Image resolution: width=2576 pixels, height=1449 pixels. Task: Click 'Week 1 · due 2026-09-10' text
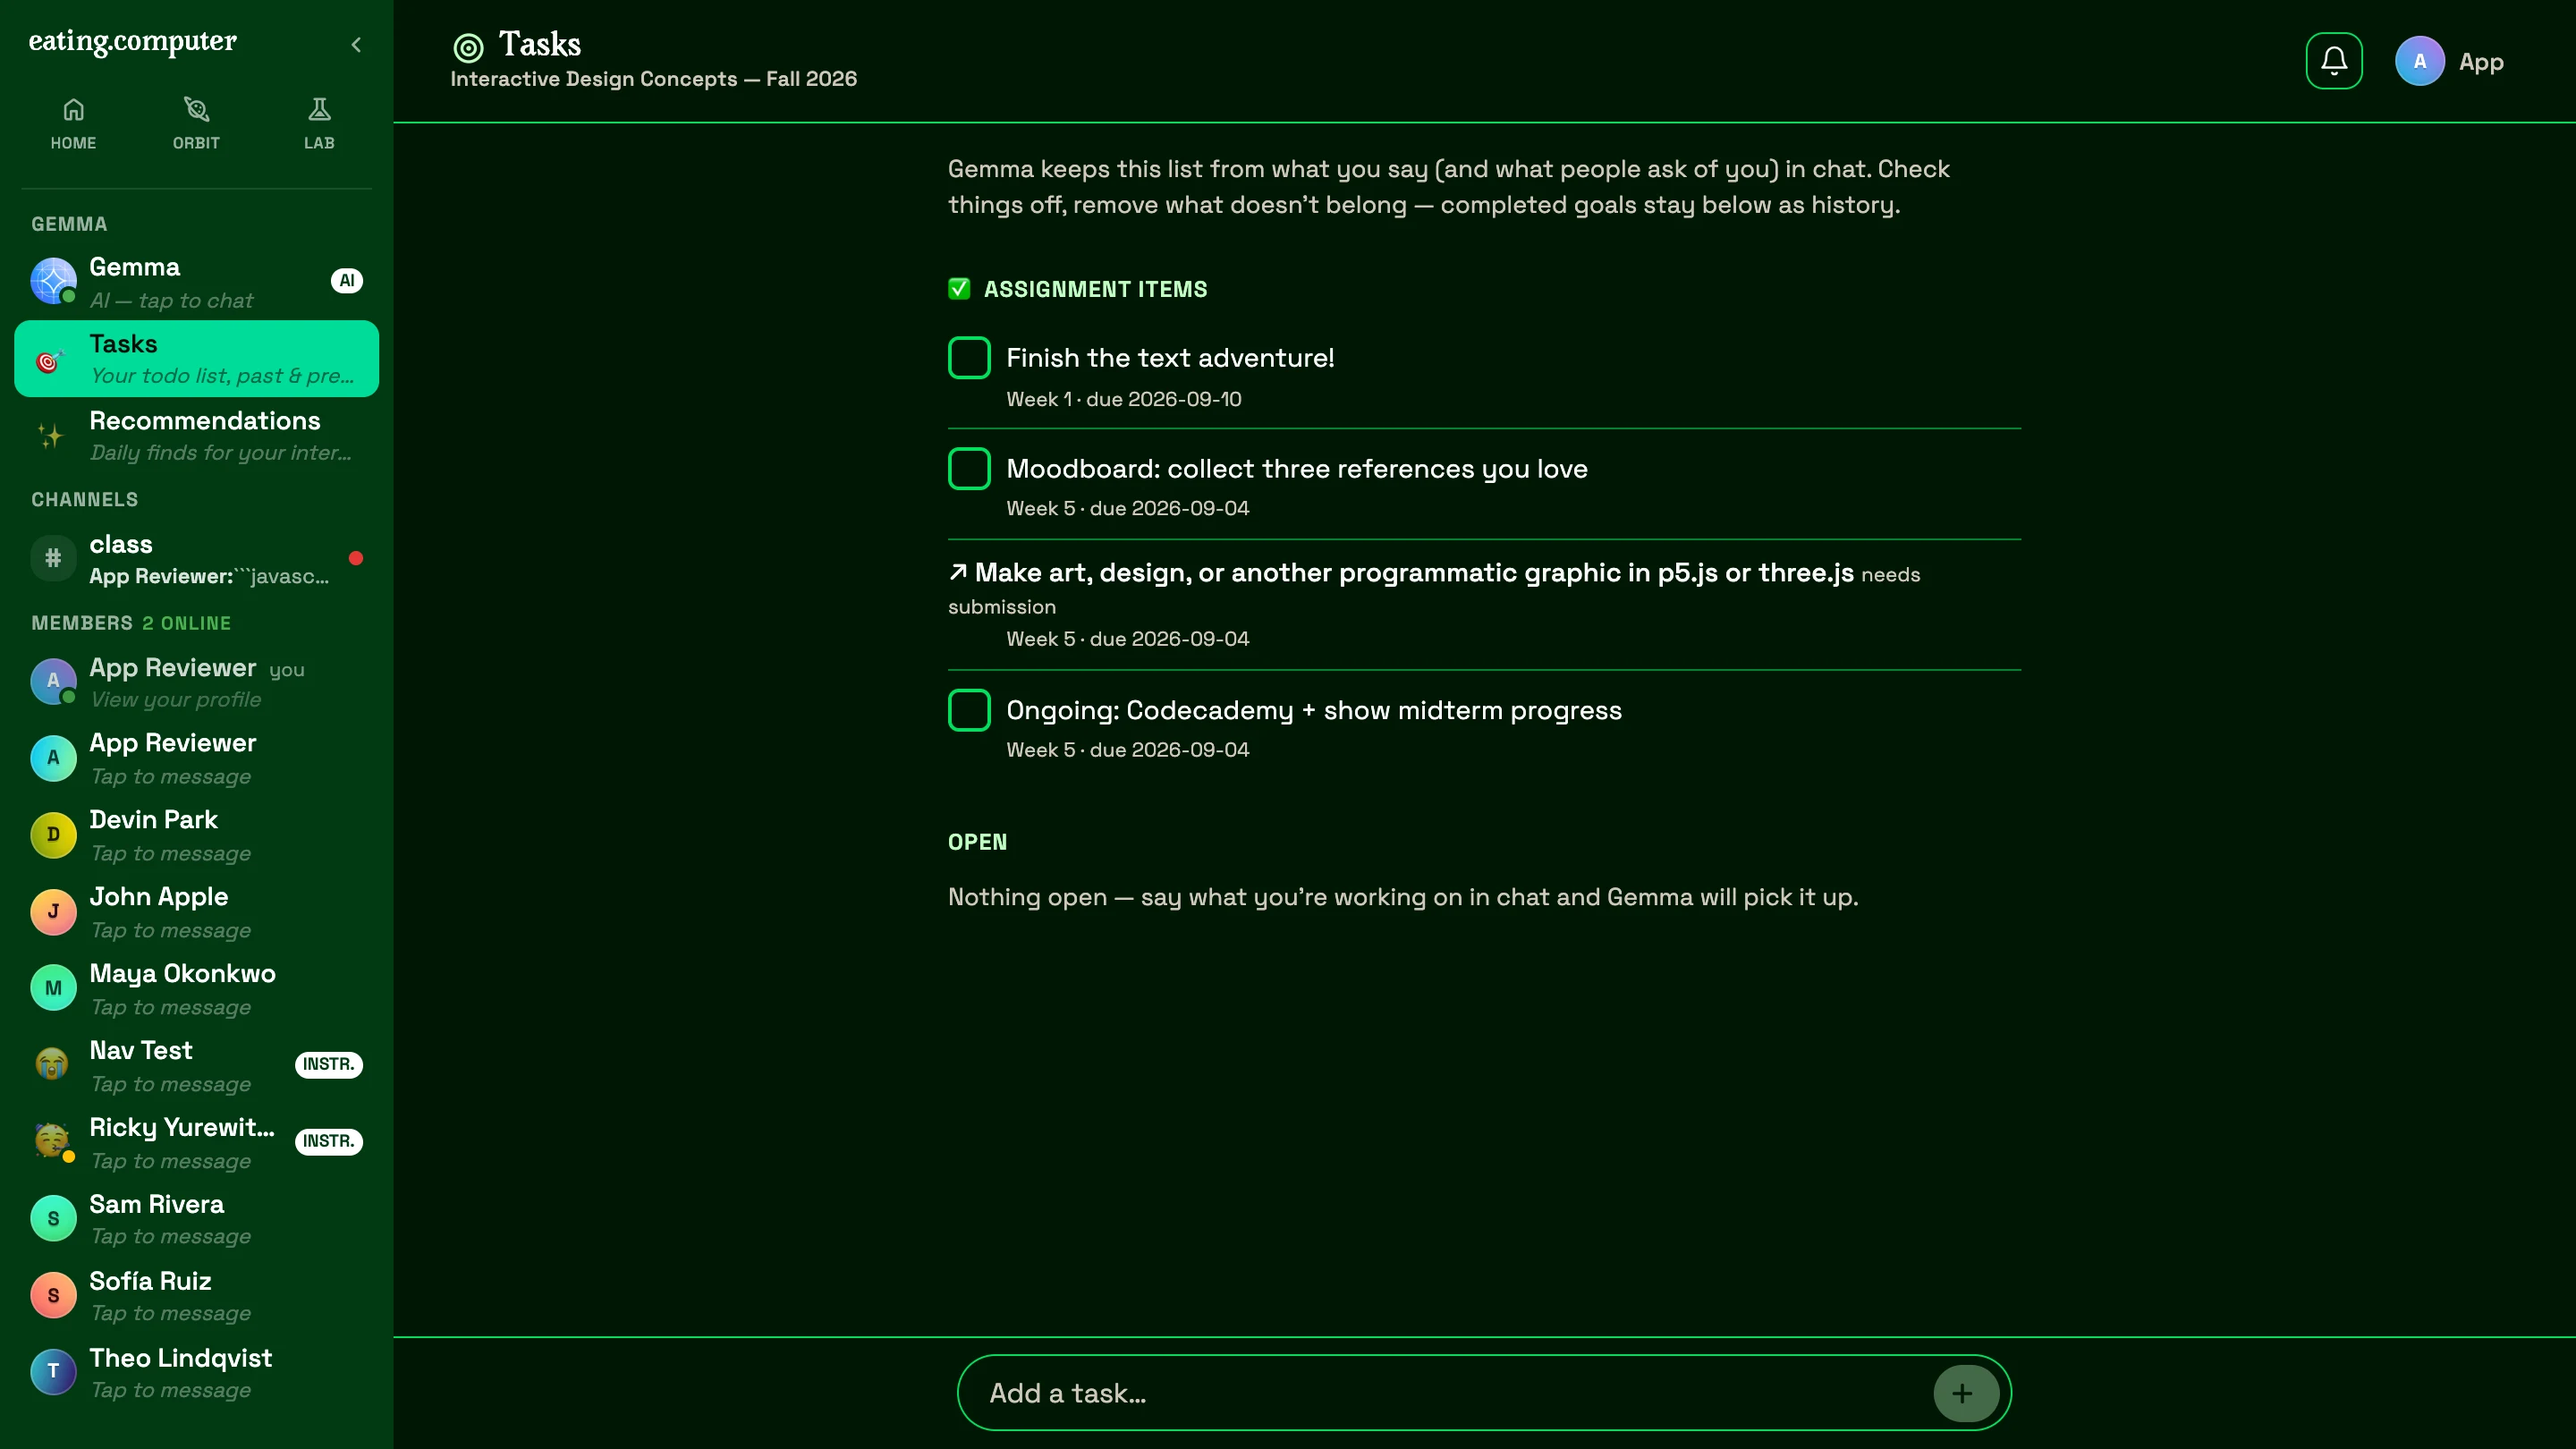click(1124, 399)
